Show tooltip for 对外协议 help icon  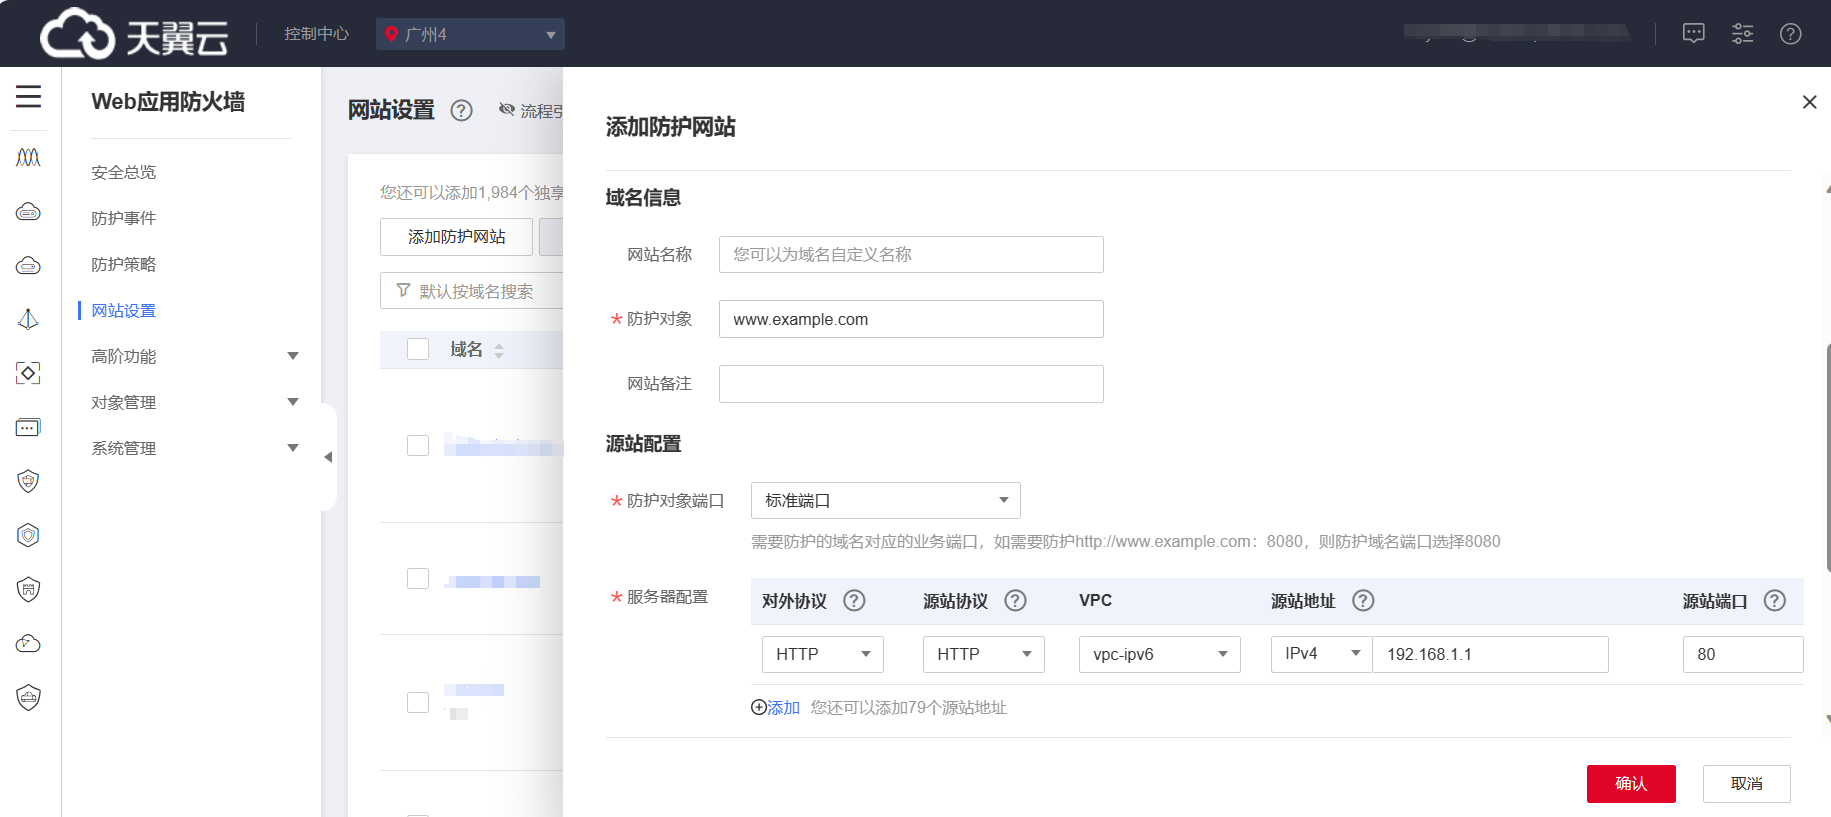[854, 601]
